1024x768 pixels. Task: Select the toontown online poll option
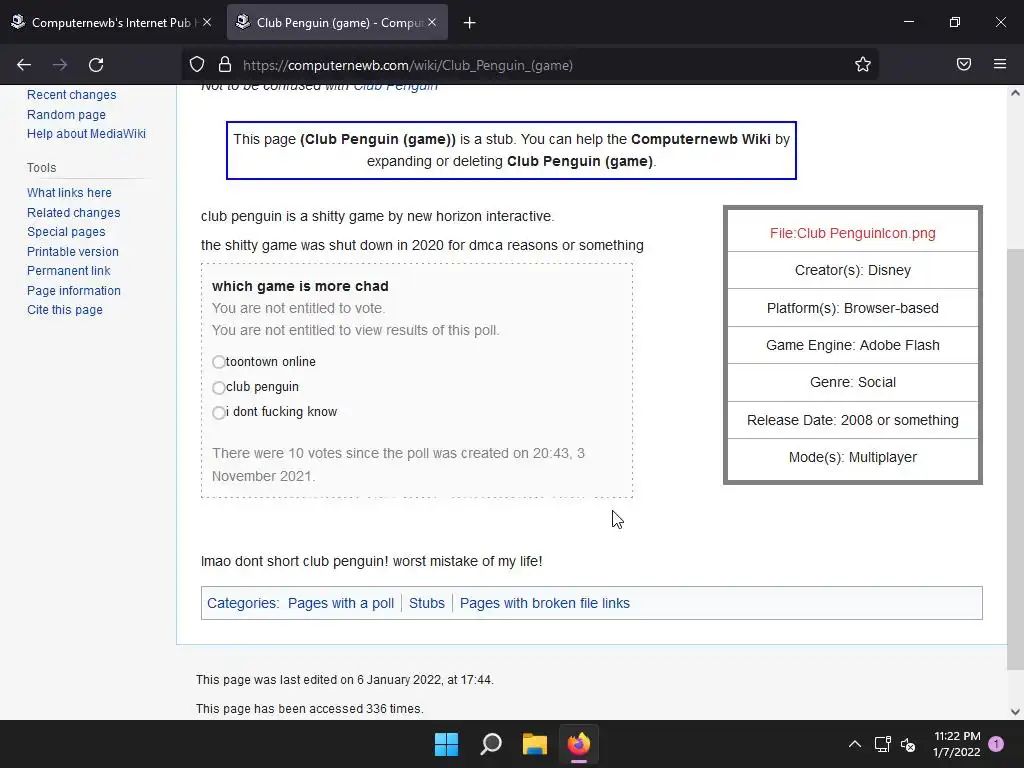(x=219, y=362)
